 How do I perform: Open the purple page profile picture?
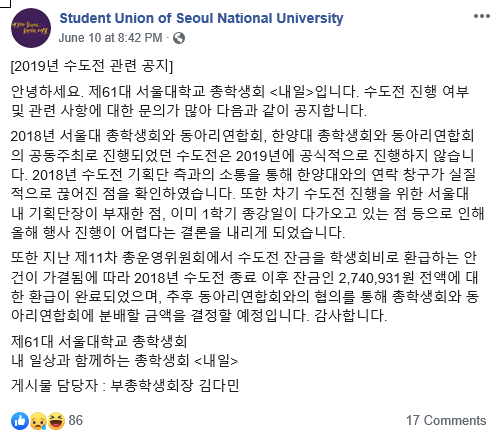click(31, 28)
